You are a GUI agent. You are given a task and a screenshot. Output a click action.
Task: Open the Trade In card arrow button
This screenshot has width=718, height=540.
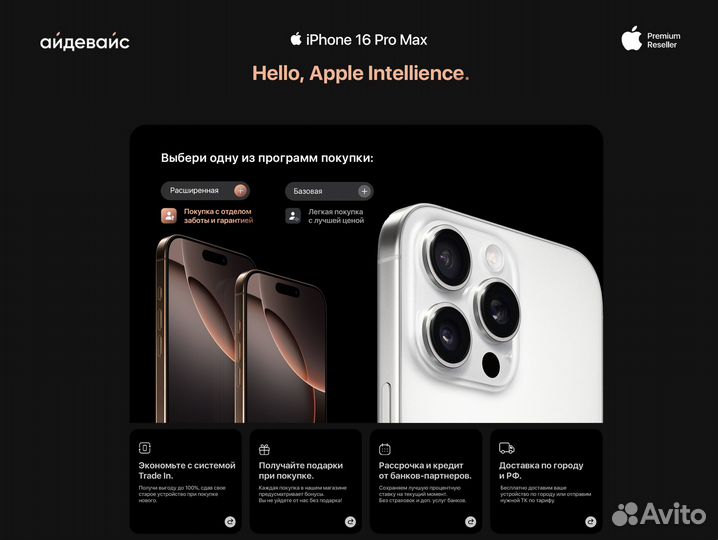(230, 521)
